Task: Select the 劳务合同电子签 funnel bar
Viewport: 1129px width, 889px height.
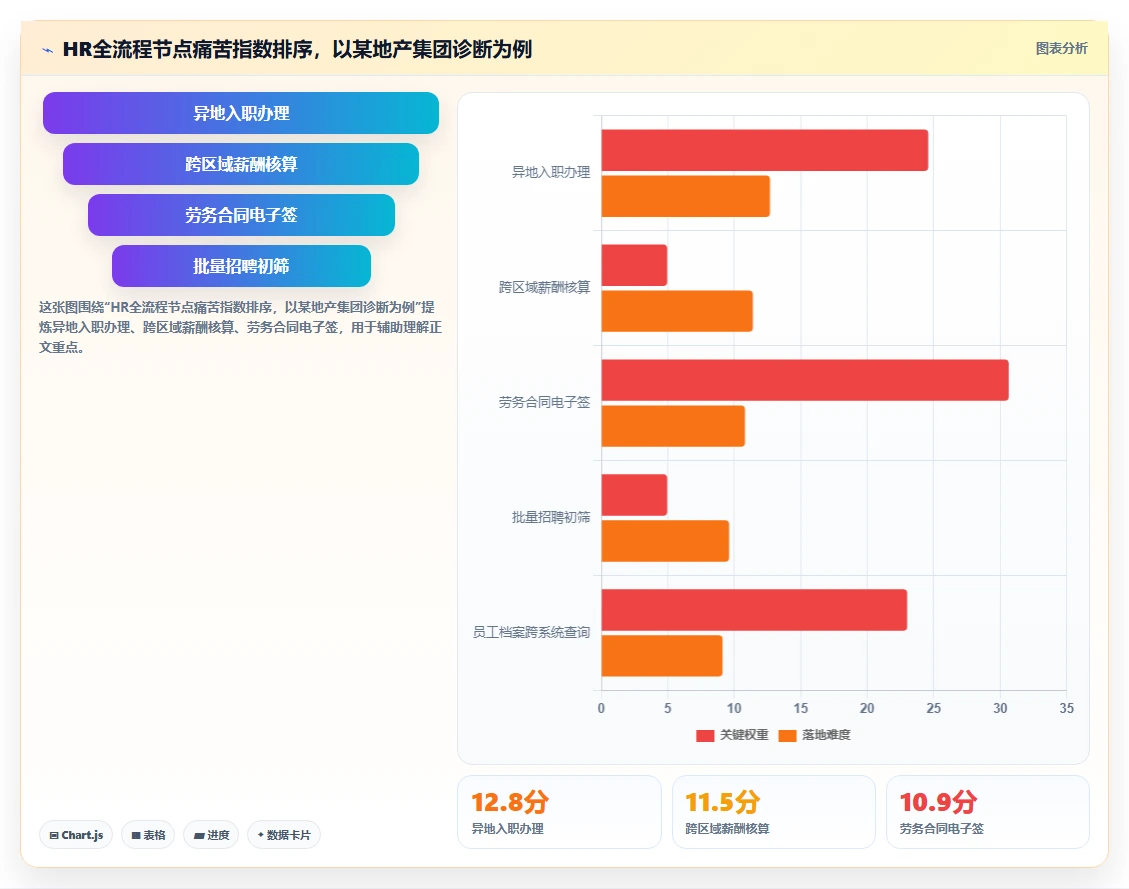Action: point(241,215)
